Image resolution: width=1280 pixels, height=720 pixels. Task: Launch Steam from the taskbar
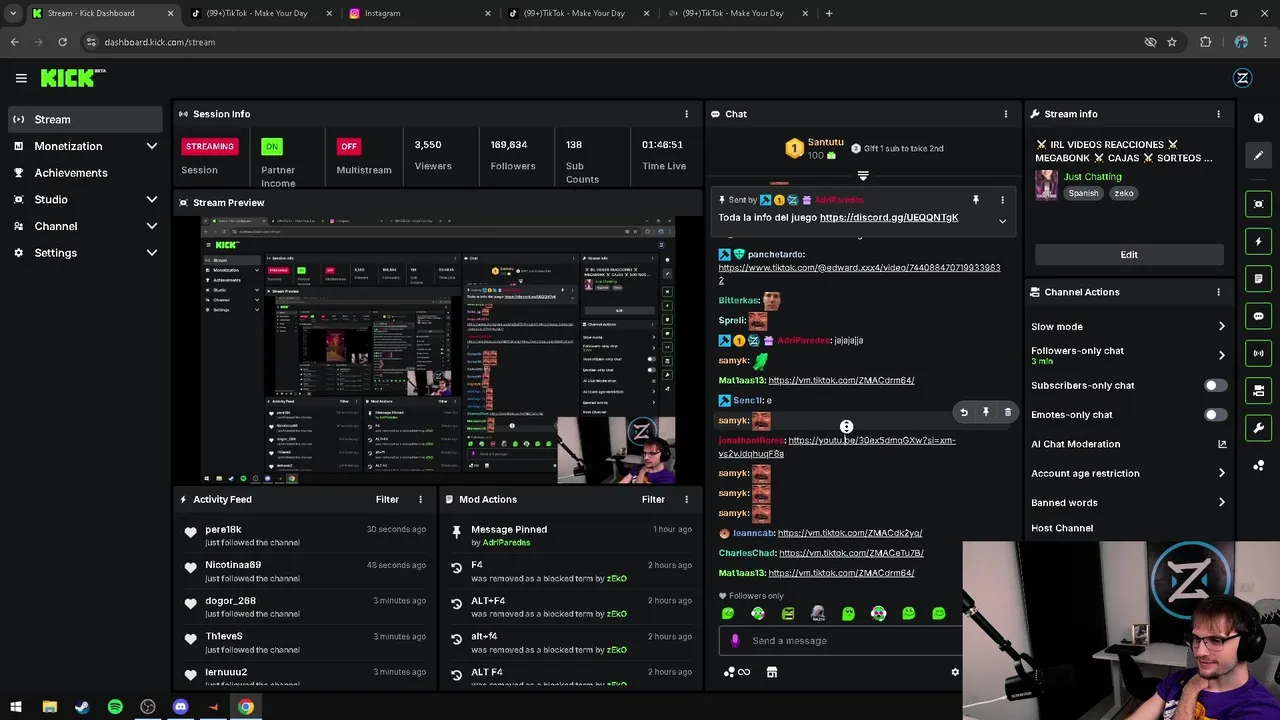pyautogui.click(x=82, y=707)
